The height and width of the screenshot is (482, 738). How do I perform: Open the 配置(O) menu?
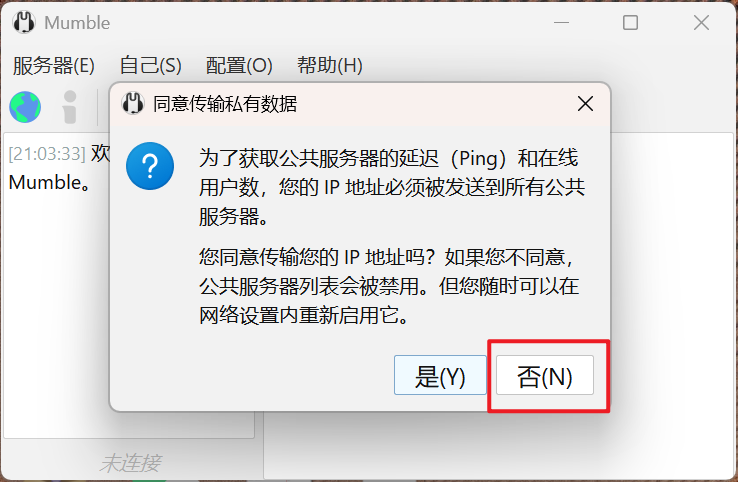(x=239, y=65)
